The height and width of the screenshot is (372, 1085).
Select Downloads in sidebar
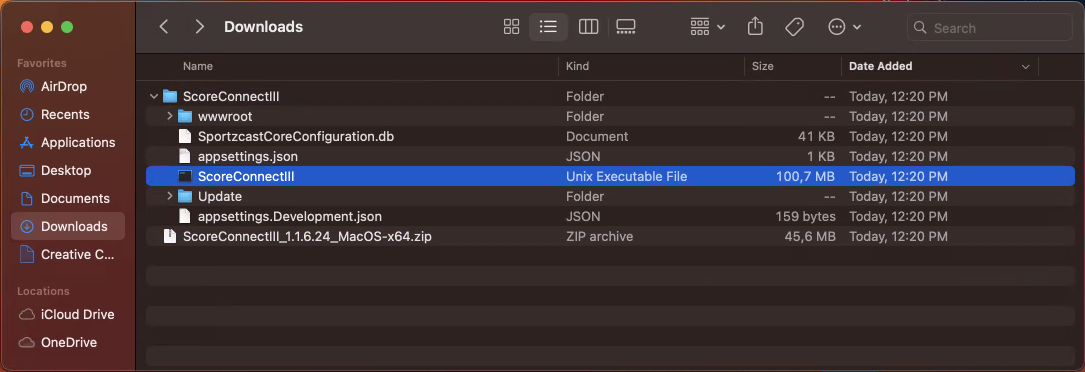pos(68,226)
